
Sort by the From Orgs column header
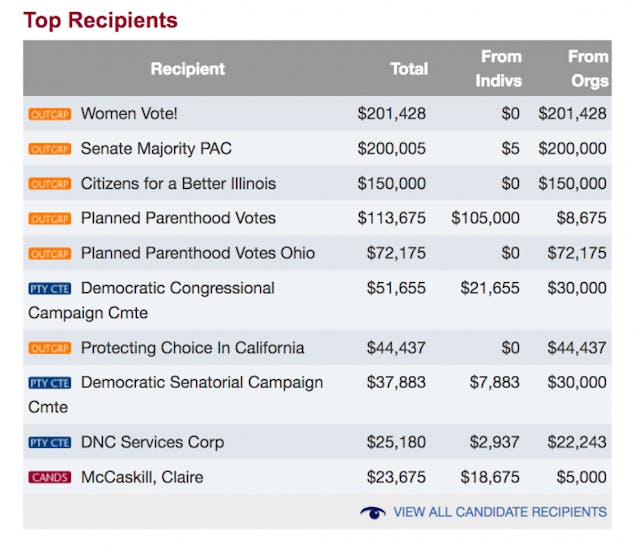589,69
